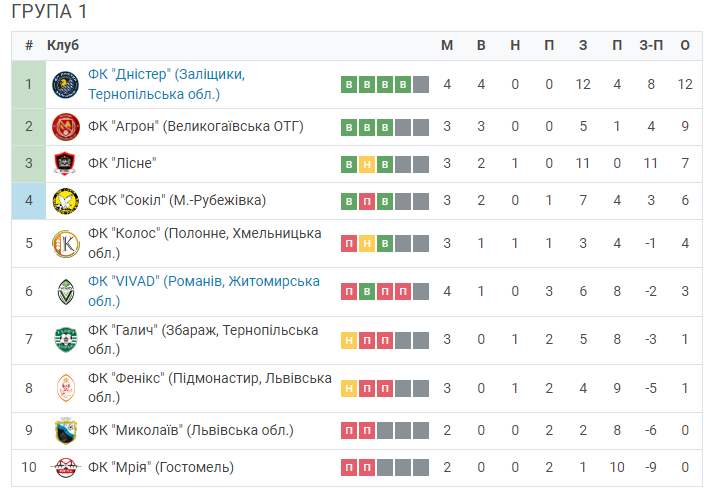Click the Миколаїв club crest
Viewport: 710px width, 494px height.
tap(66, 431)
